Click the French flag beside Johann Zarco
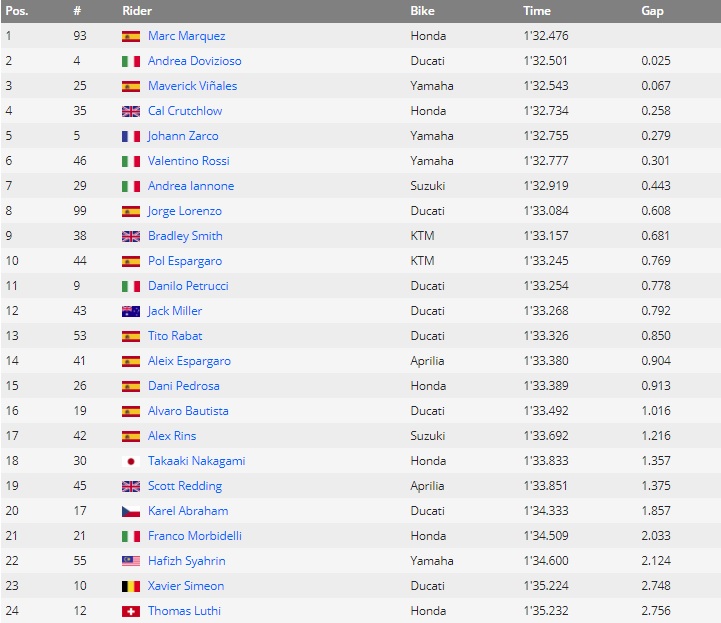This screenshot has height=623, width=721. (x=131, y=137)
